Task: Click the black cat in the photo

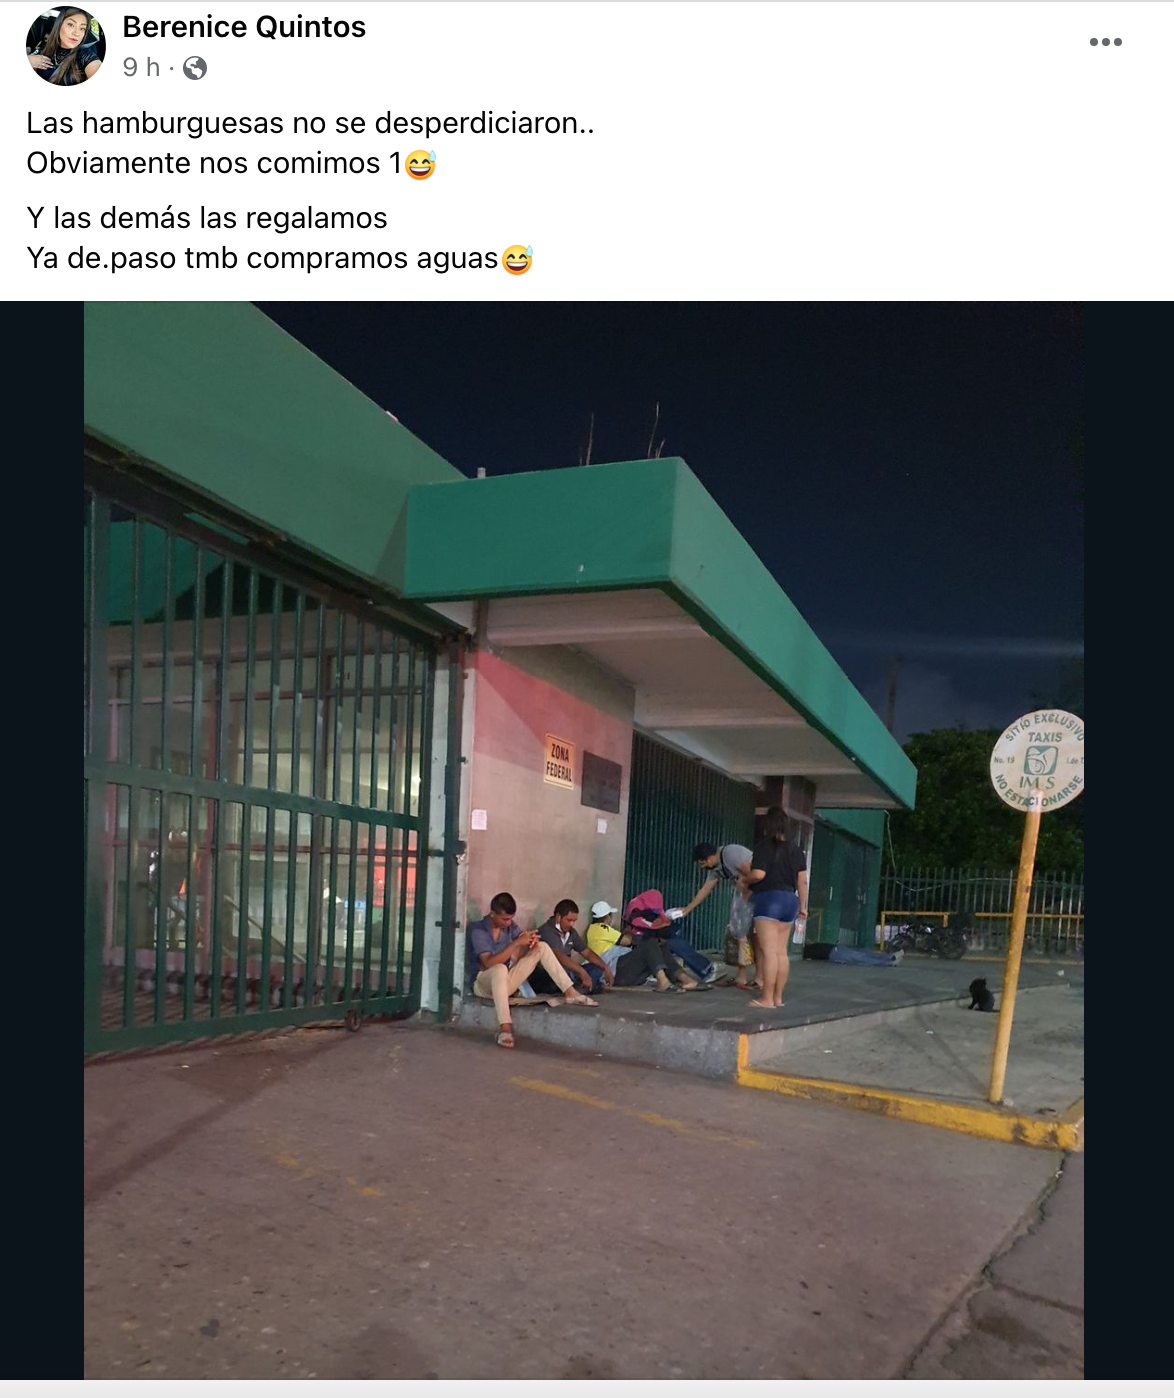Action: tap(981, 994)
